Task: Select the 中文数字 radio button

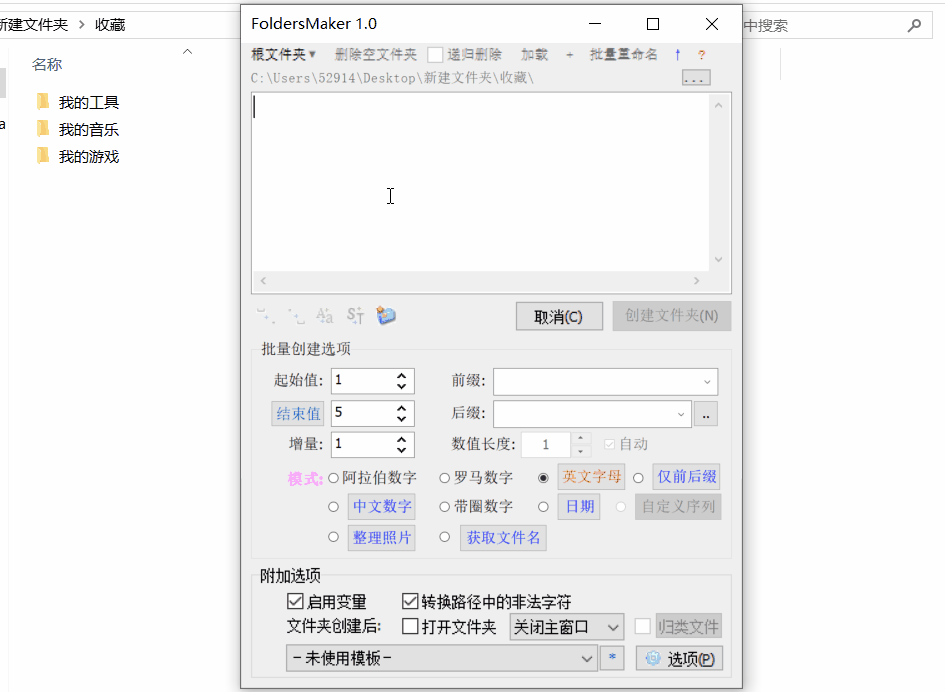Action: [x=333, y=507]
